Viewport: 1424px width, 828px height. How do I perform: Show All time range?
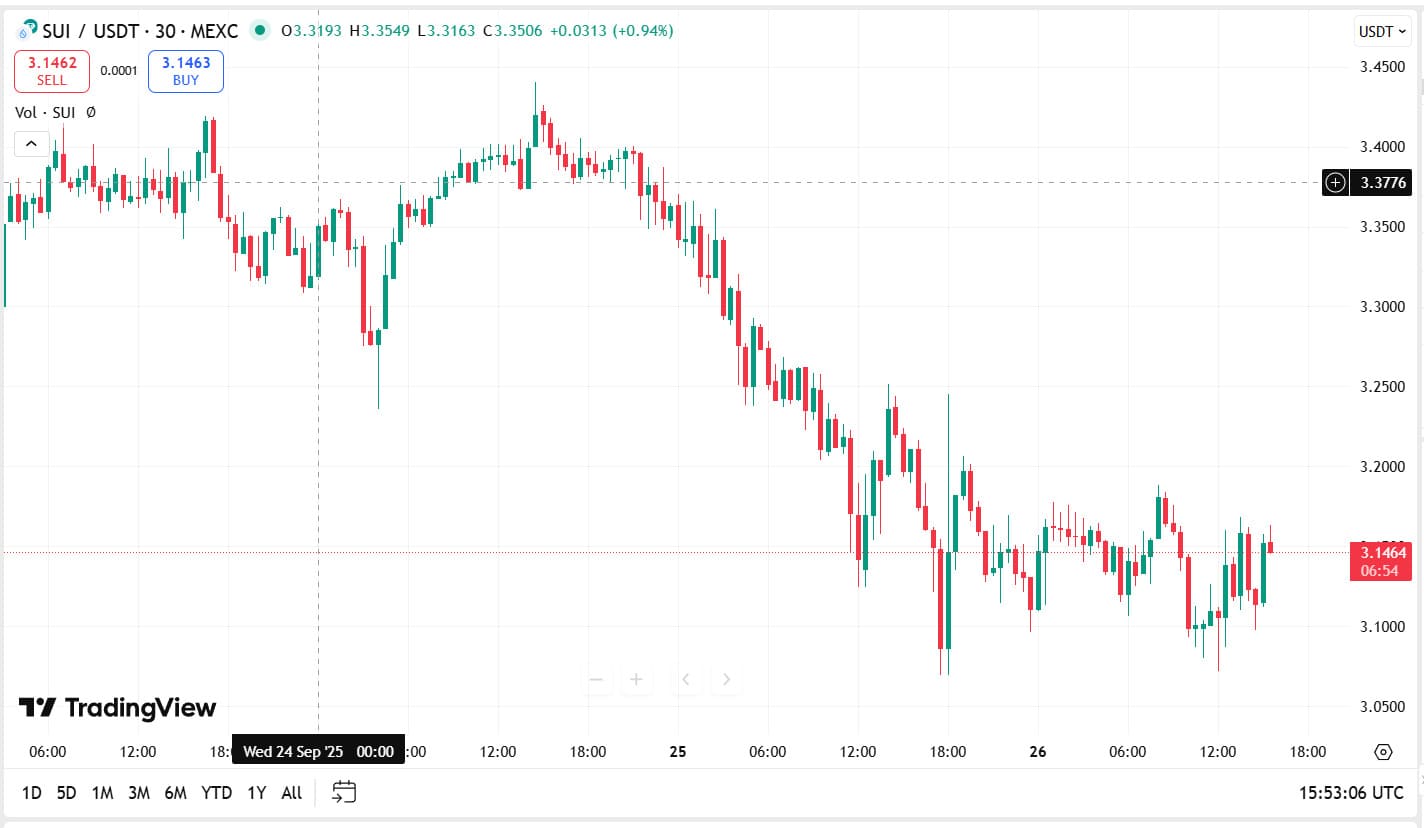coord(291,793)
